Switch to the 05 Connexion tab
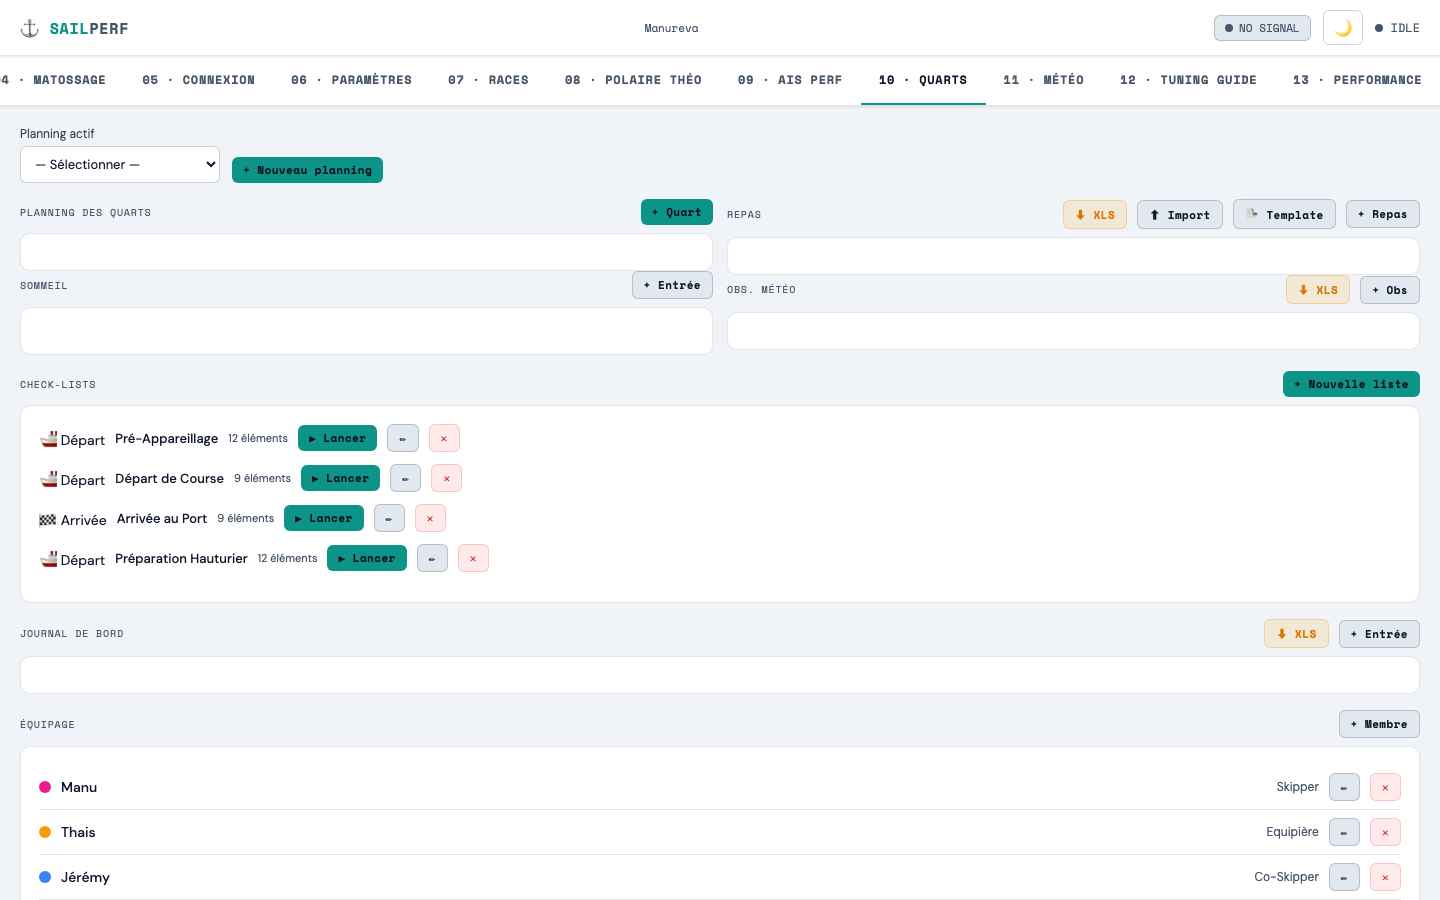 point(198,80)
